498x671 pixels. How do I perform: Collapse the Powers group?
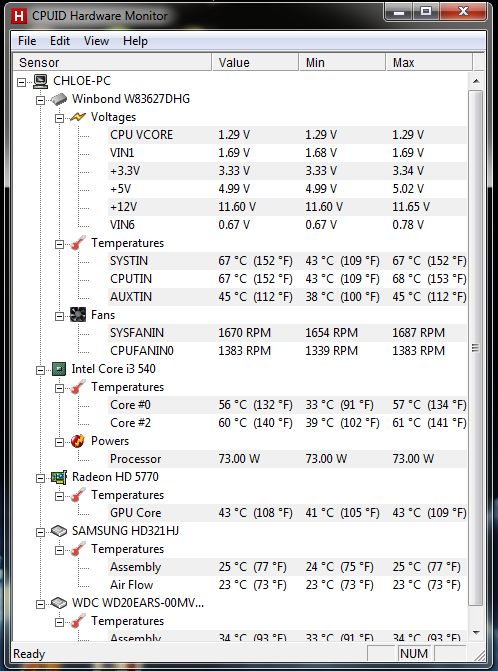[x=59, y=442]
